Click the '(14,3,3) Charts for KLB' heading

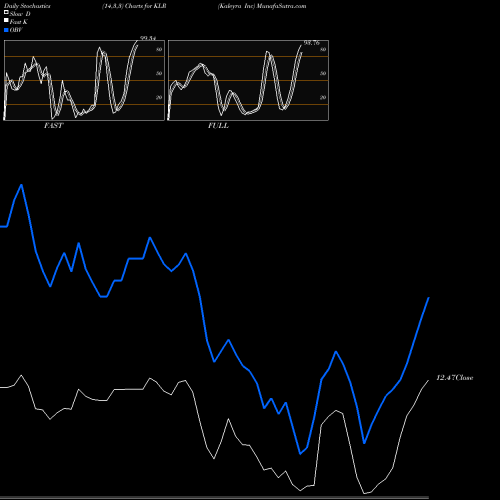pyautogui.click(x=134, y=6)
